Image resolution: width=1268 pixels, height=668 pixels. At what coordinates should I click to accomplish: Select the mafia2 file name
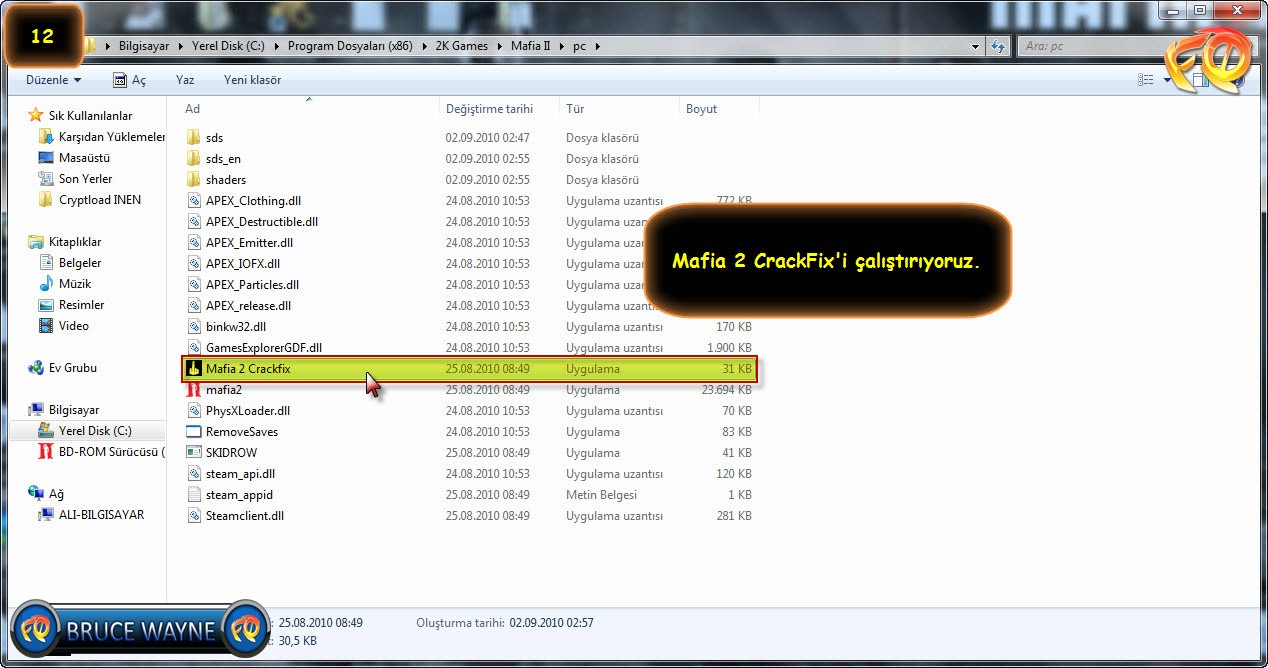[x=224, y=390]
